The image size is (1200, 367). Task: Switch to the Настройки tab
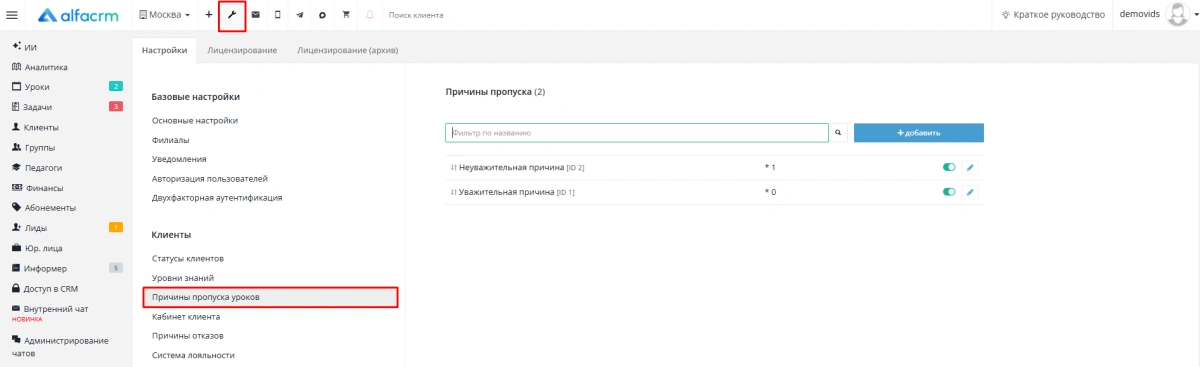pos(164,49)
